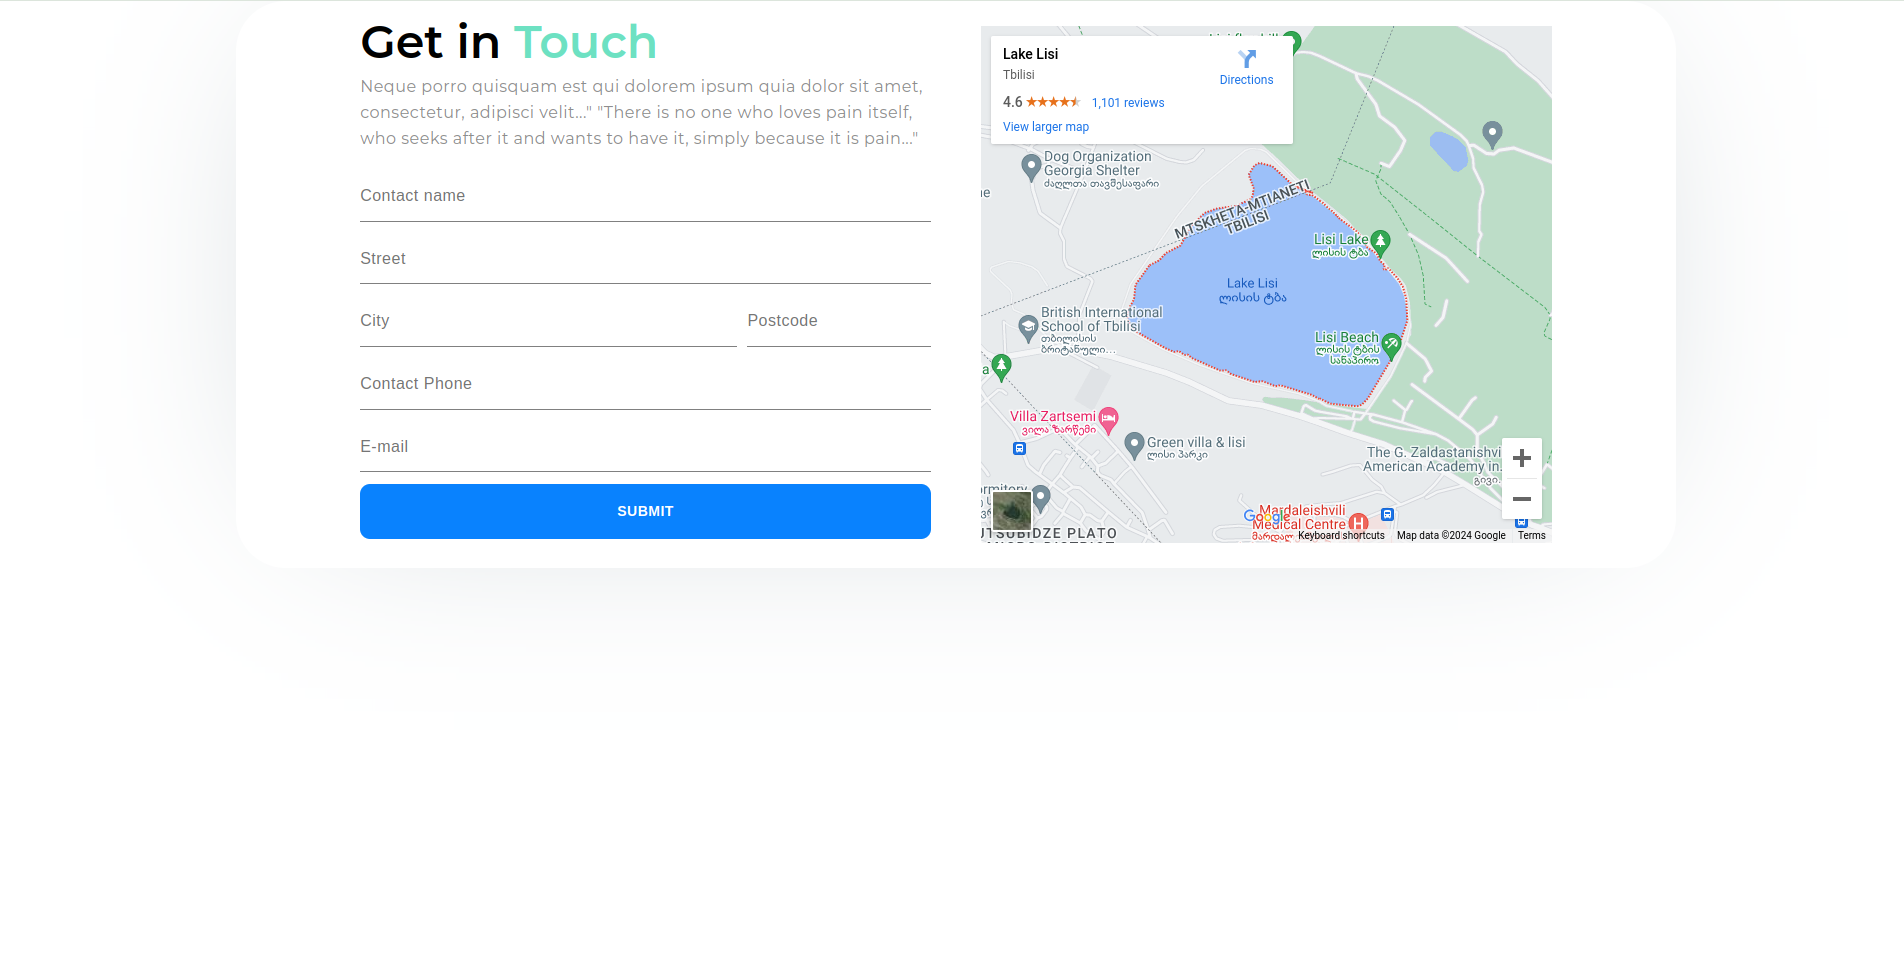This screenshot has height=960, width=1904.
Task: Click the Dog Organization Georgia Shelter pin
Action: (1031, 167)
